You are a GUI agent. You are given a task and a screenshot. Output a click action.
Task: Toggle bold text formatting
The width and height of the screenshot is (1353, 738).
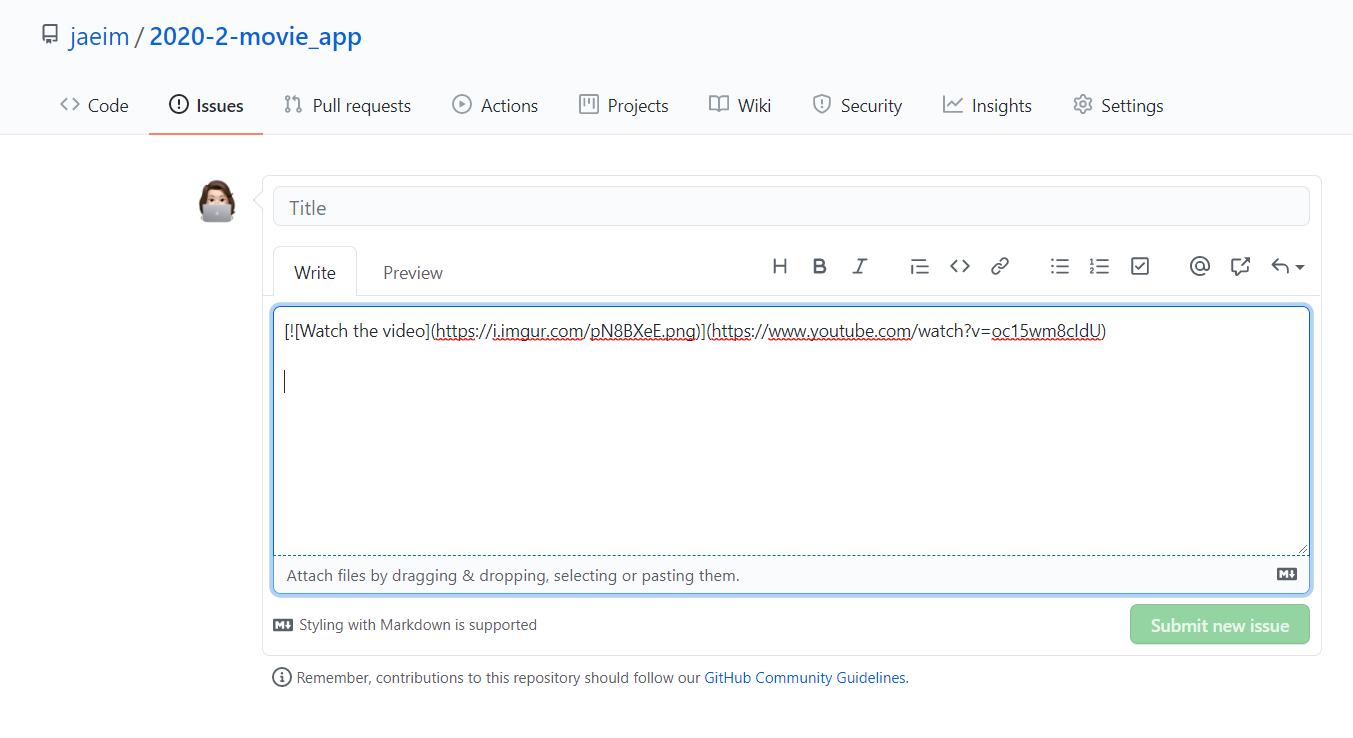tap(819, 266)
